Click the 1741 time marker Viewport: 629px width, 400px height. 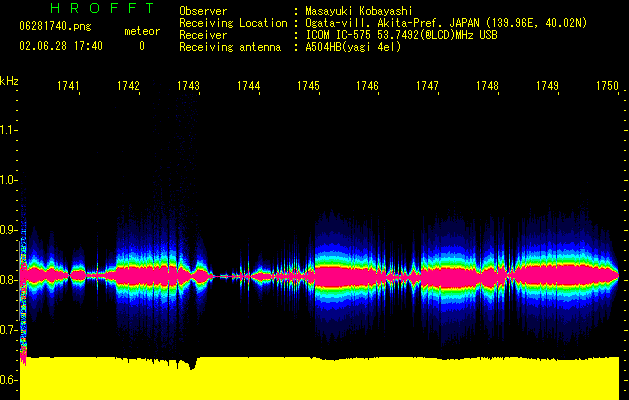point(68,86)
